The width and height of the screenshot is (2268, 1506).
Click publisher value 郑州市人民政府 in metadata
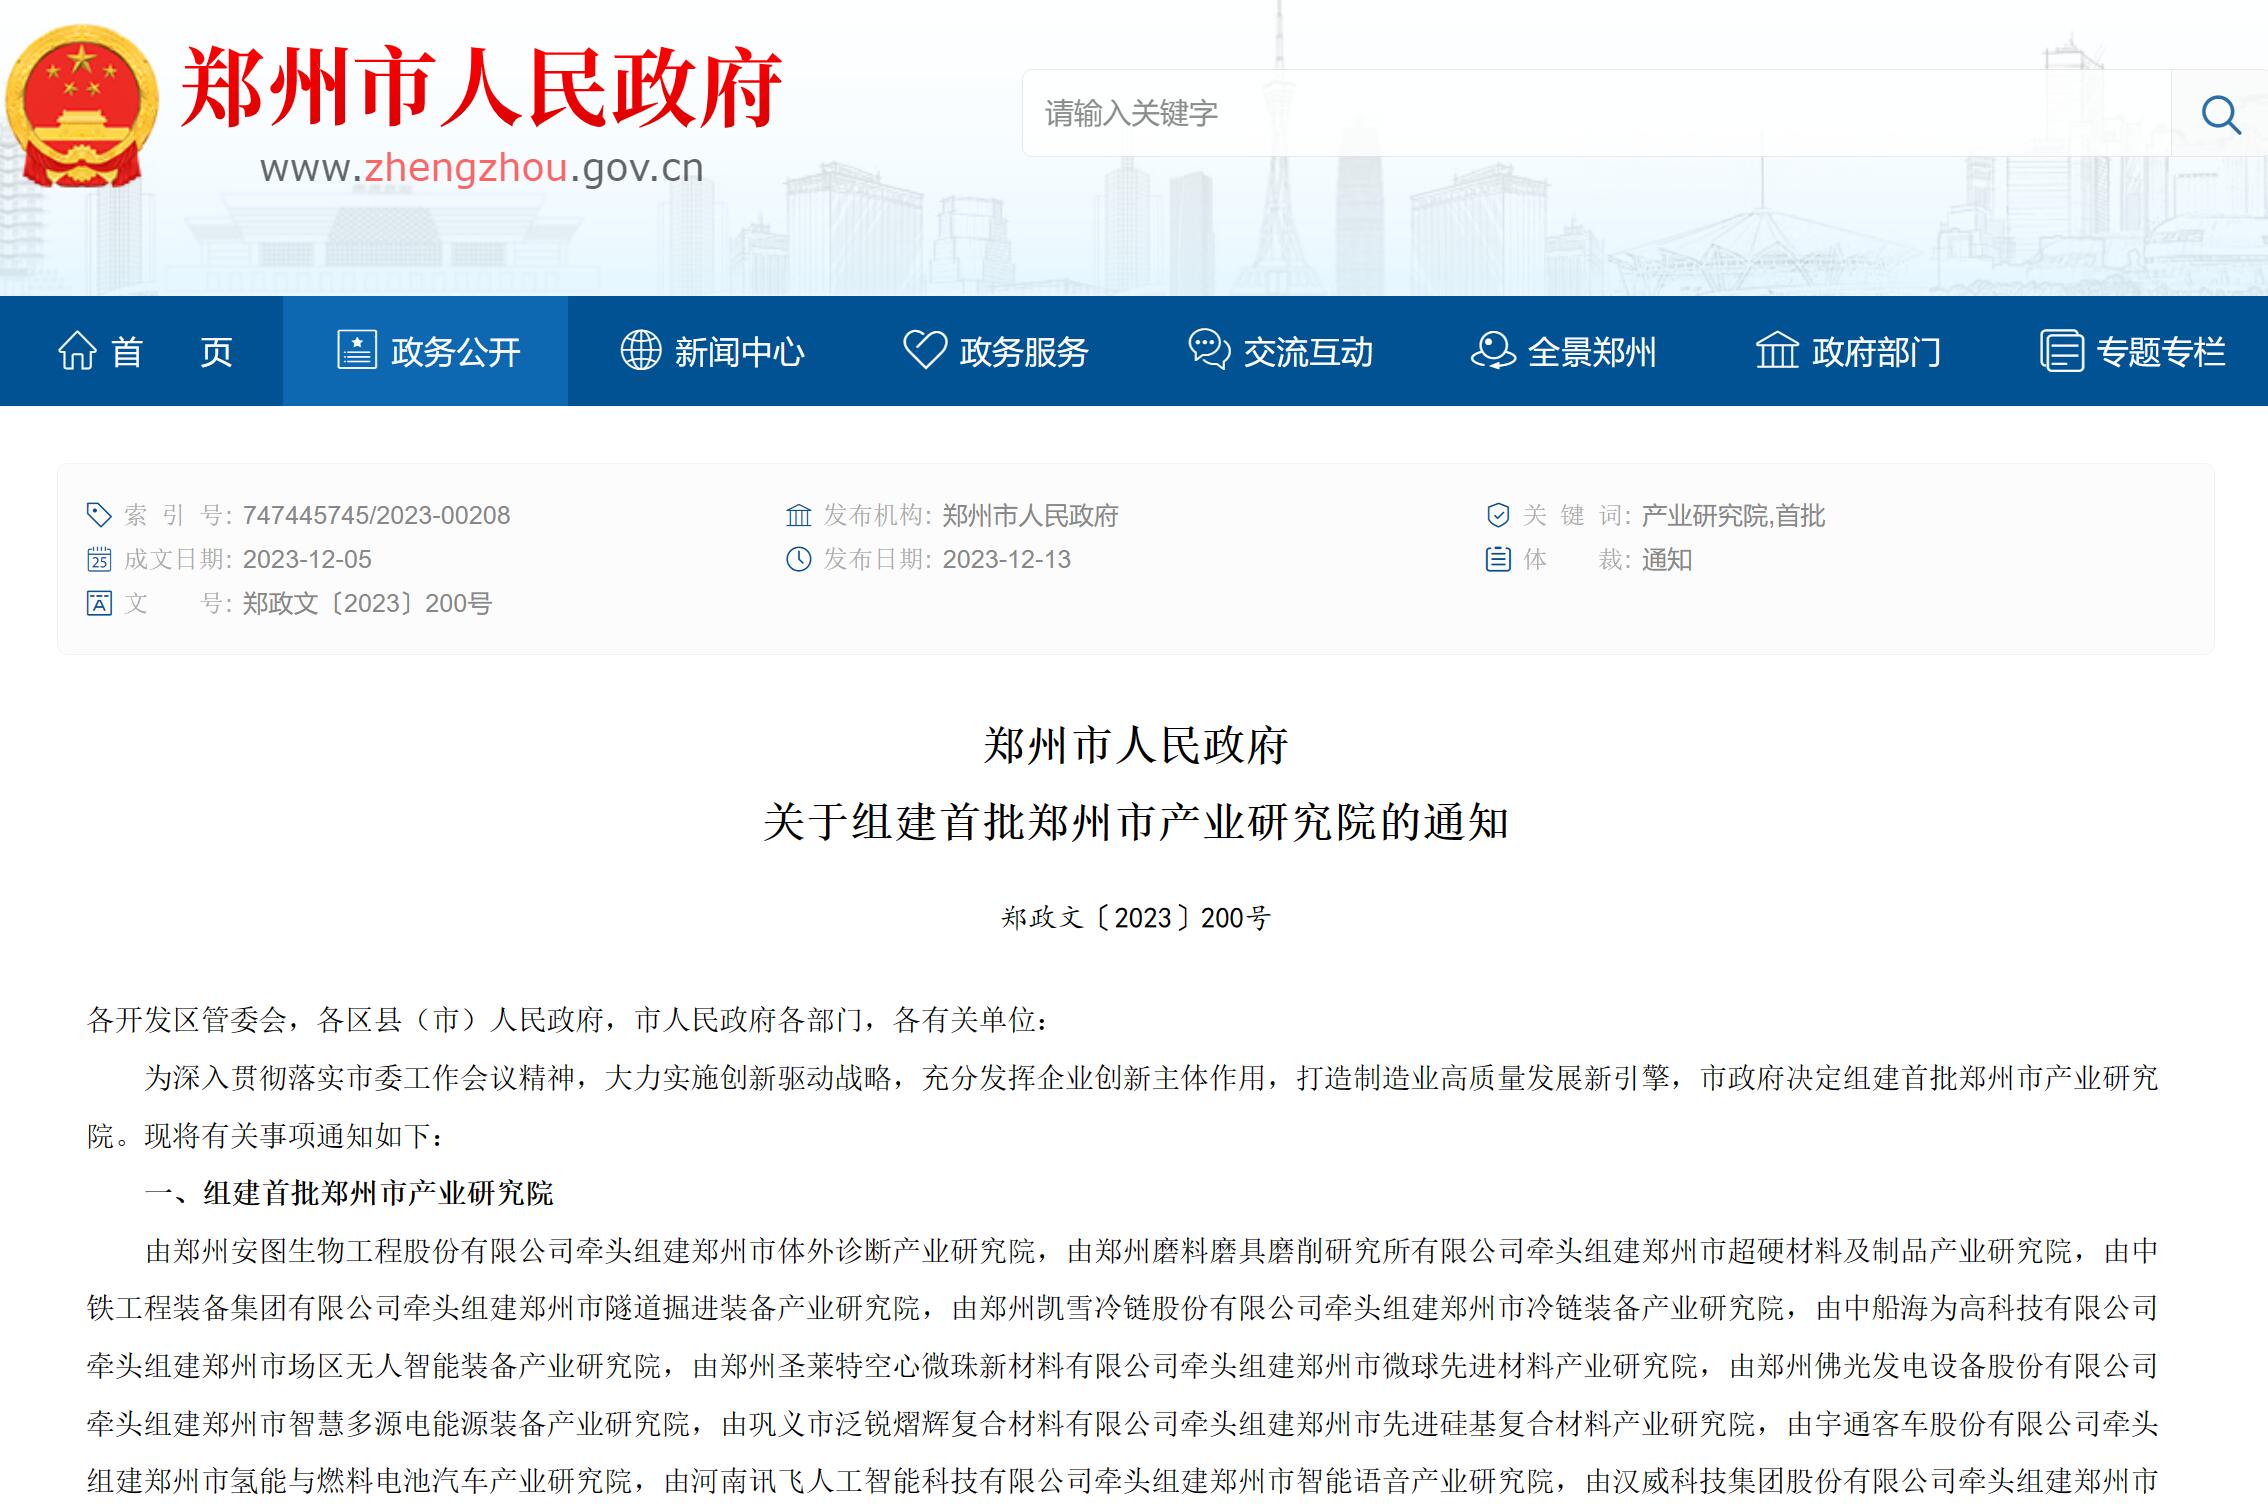point(1030,515)
